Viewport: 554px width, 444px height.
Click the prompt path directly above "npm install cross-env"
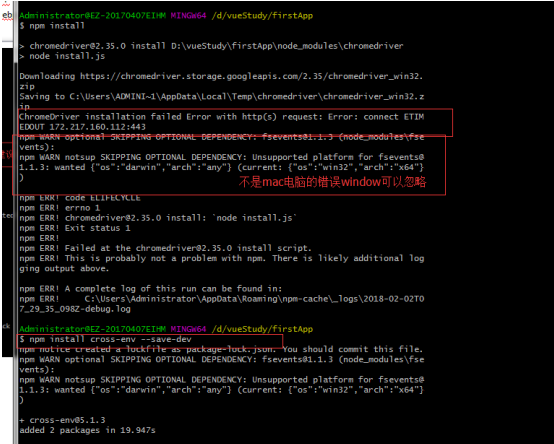262,329
